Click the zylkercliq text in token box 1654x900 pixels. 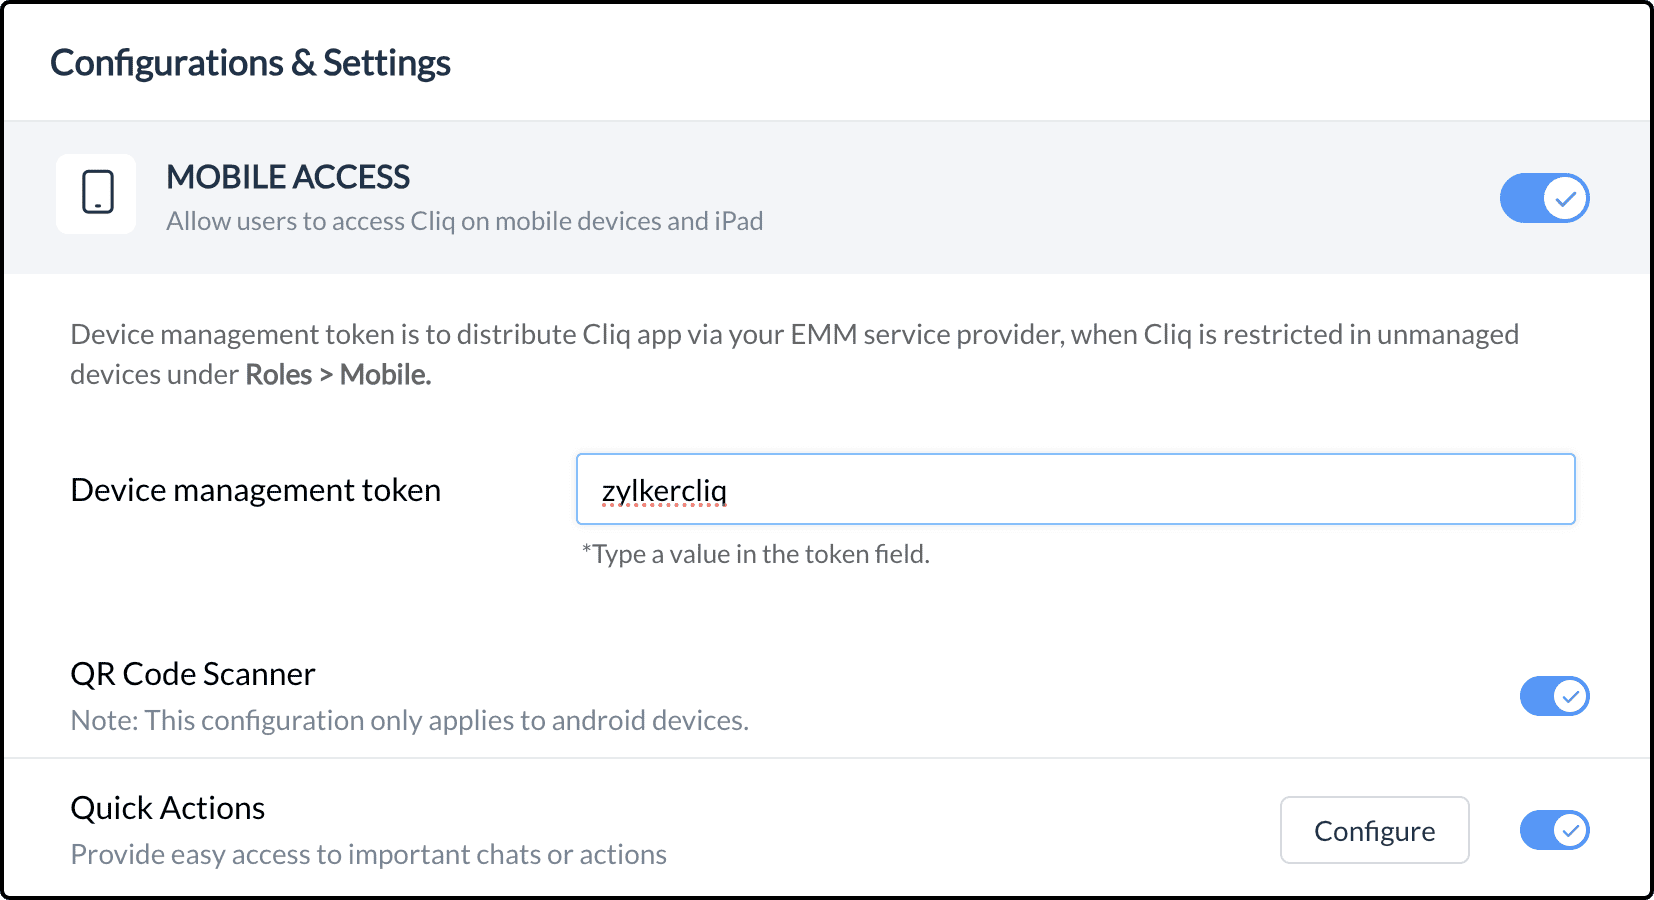coord(664,490)
